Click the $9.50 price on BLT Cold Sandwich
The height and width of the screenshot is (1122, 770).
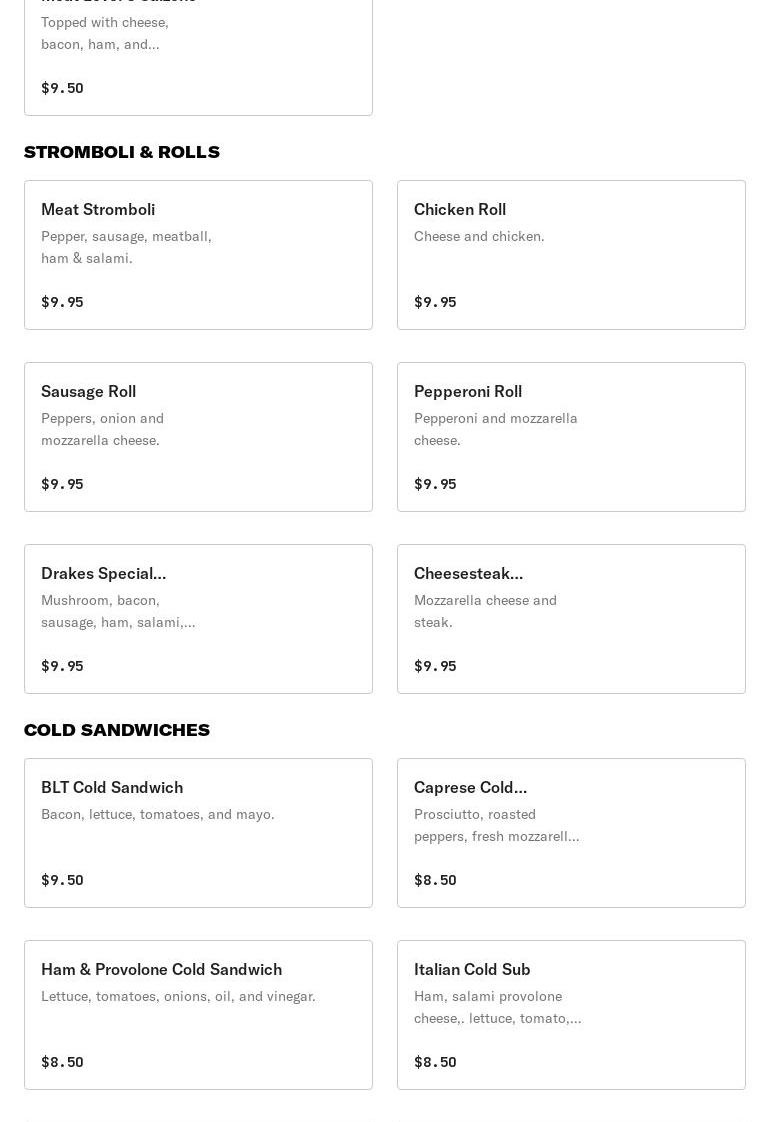point(62,880)
